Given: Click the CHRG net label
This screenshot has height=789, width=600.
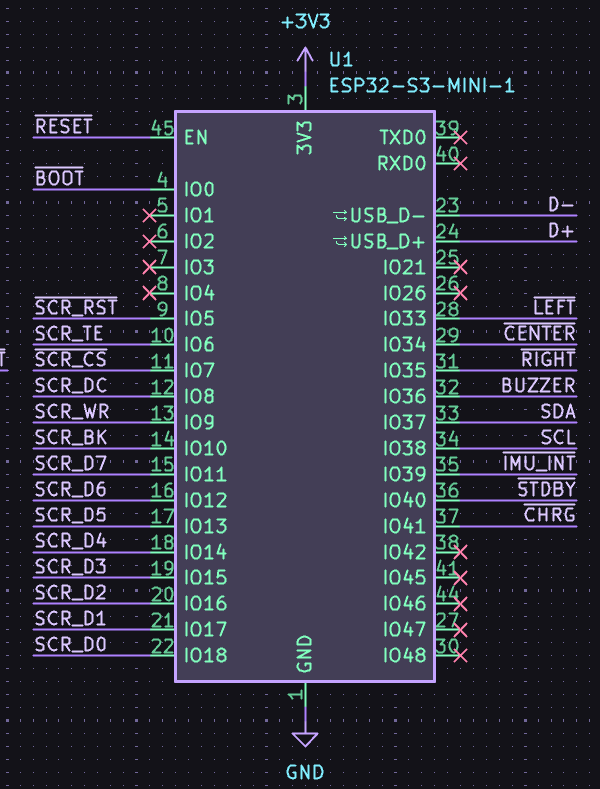Looking at the screenshot, I should [550, 515].
